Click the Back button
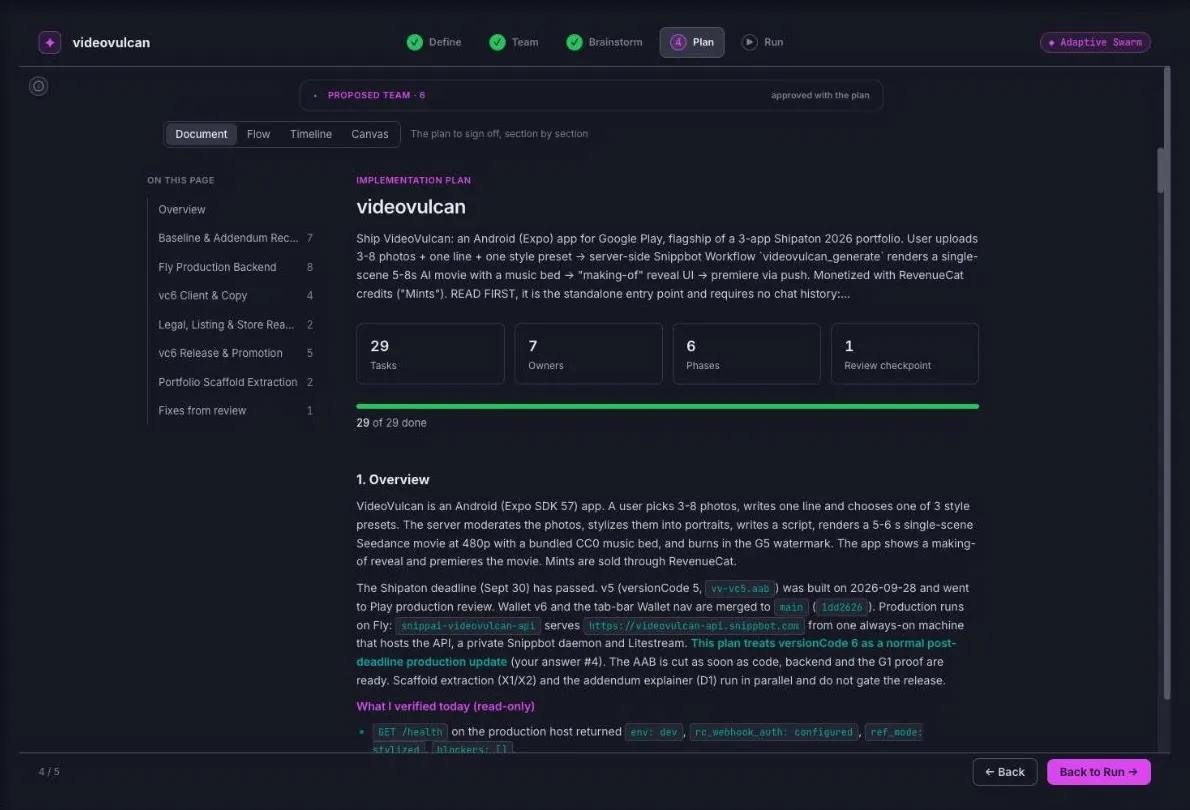This screenshot has height=810, width=1190. (x=1004, y=772)
